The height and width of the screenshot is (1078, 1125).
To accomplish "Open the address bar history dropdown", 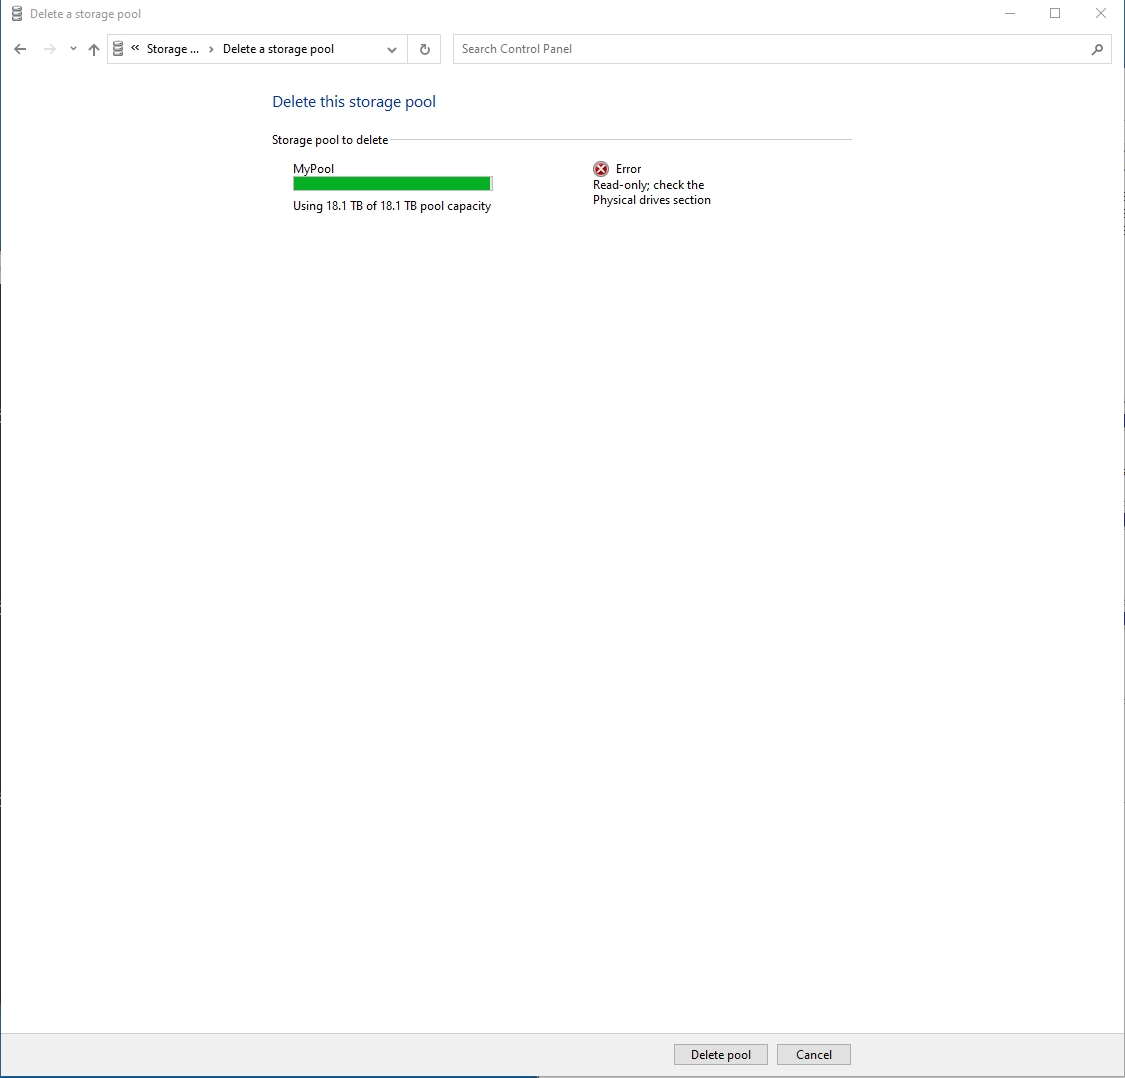I will (x=391, y=49).
